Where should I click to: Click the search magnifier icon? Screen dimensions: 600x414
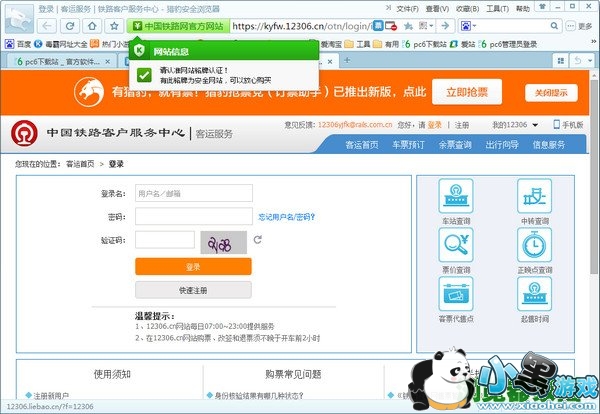(554, 26)
